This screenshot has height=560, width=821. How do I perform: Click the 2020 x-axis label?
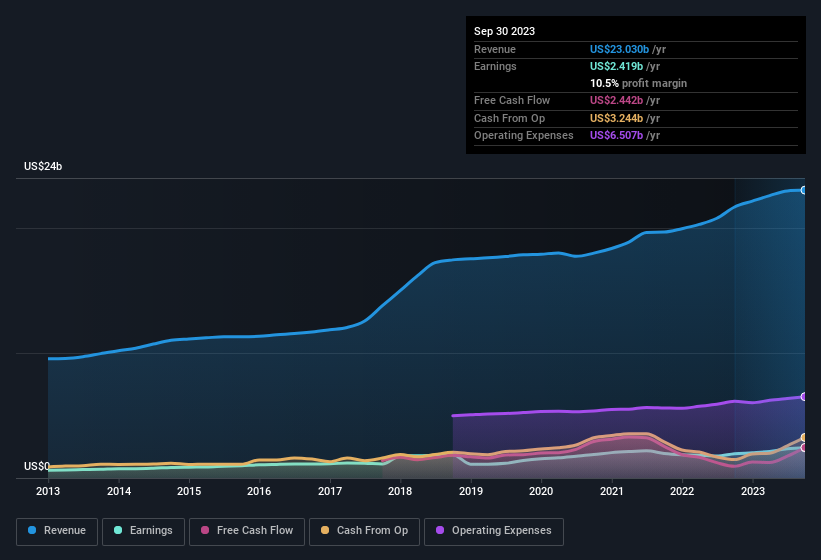pyautogui.click(x=541, y=491)
